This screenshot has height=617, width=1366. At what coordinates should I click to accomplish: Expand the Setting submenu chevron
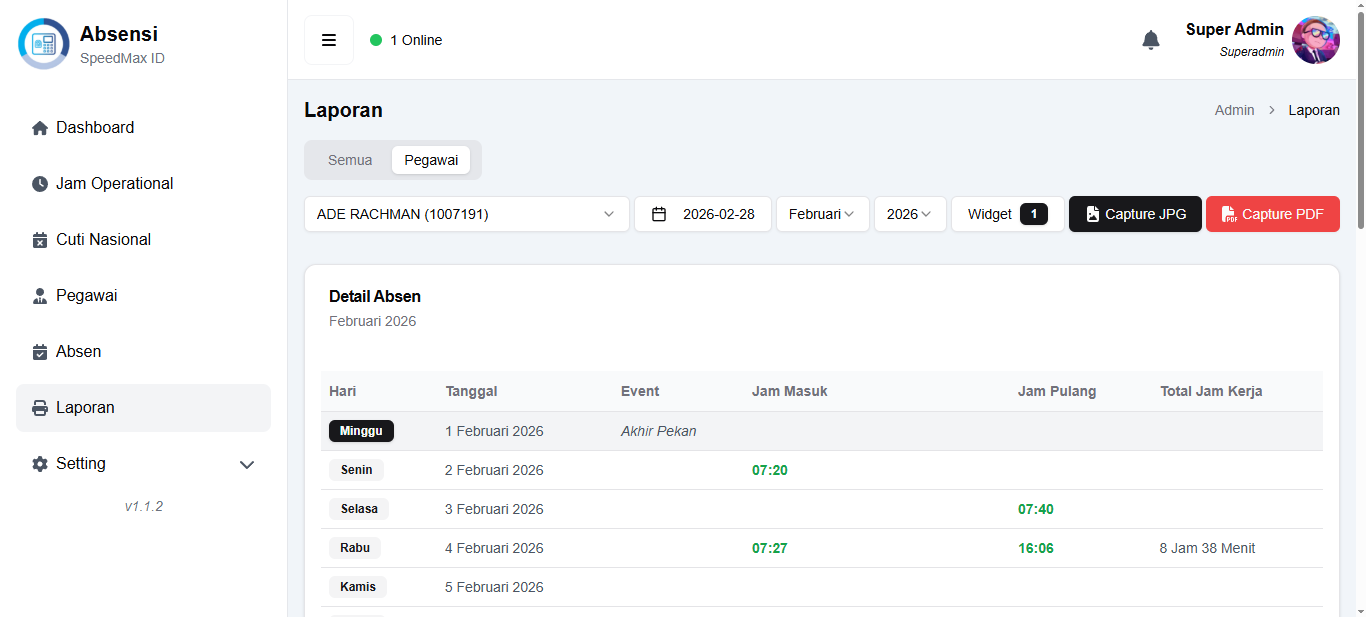(x=247, y=465)
